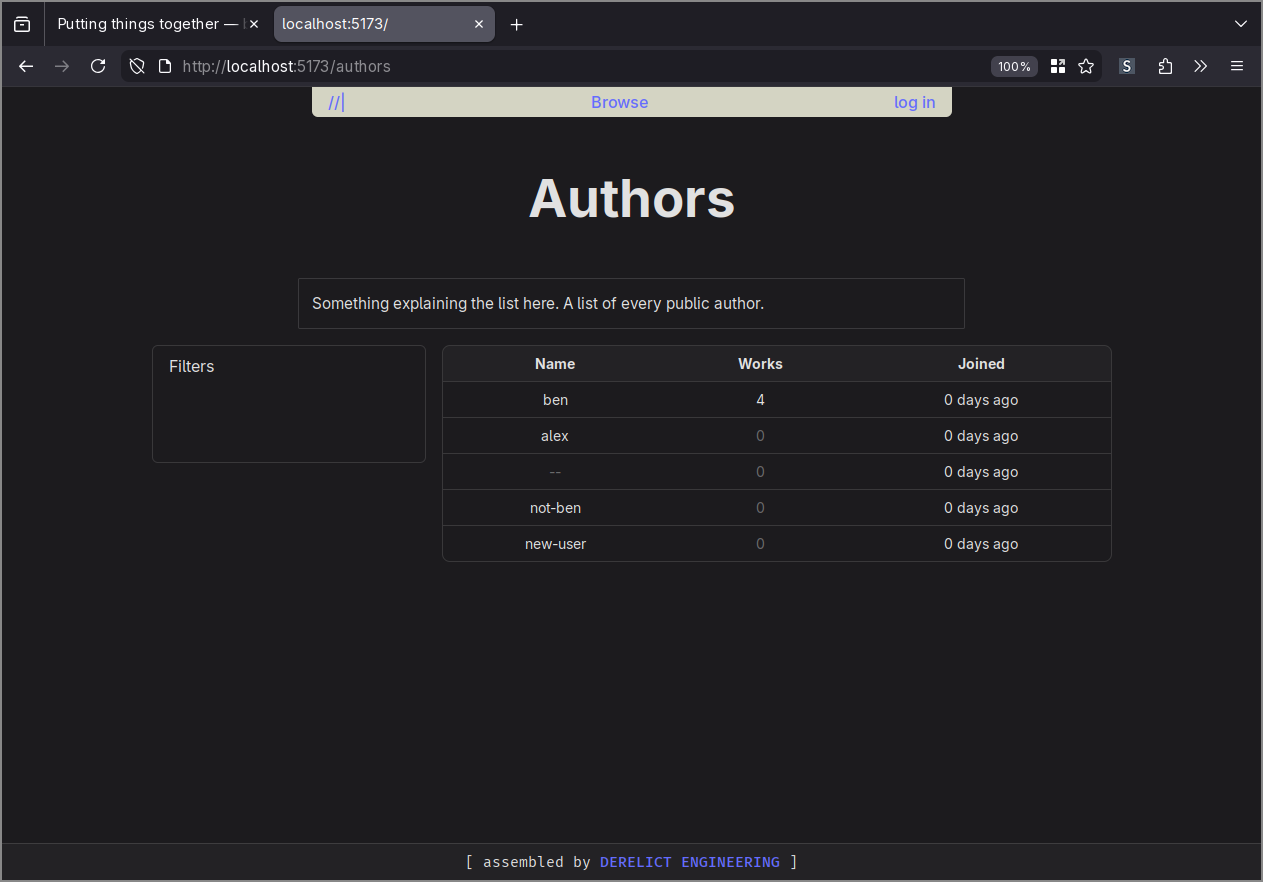Visit the DERELICT ENGINEERING footer link
Screen dimensions: 1263x882
click(689, 862)
